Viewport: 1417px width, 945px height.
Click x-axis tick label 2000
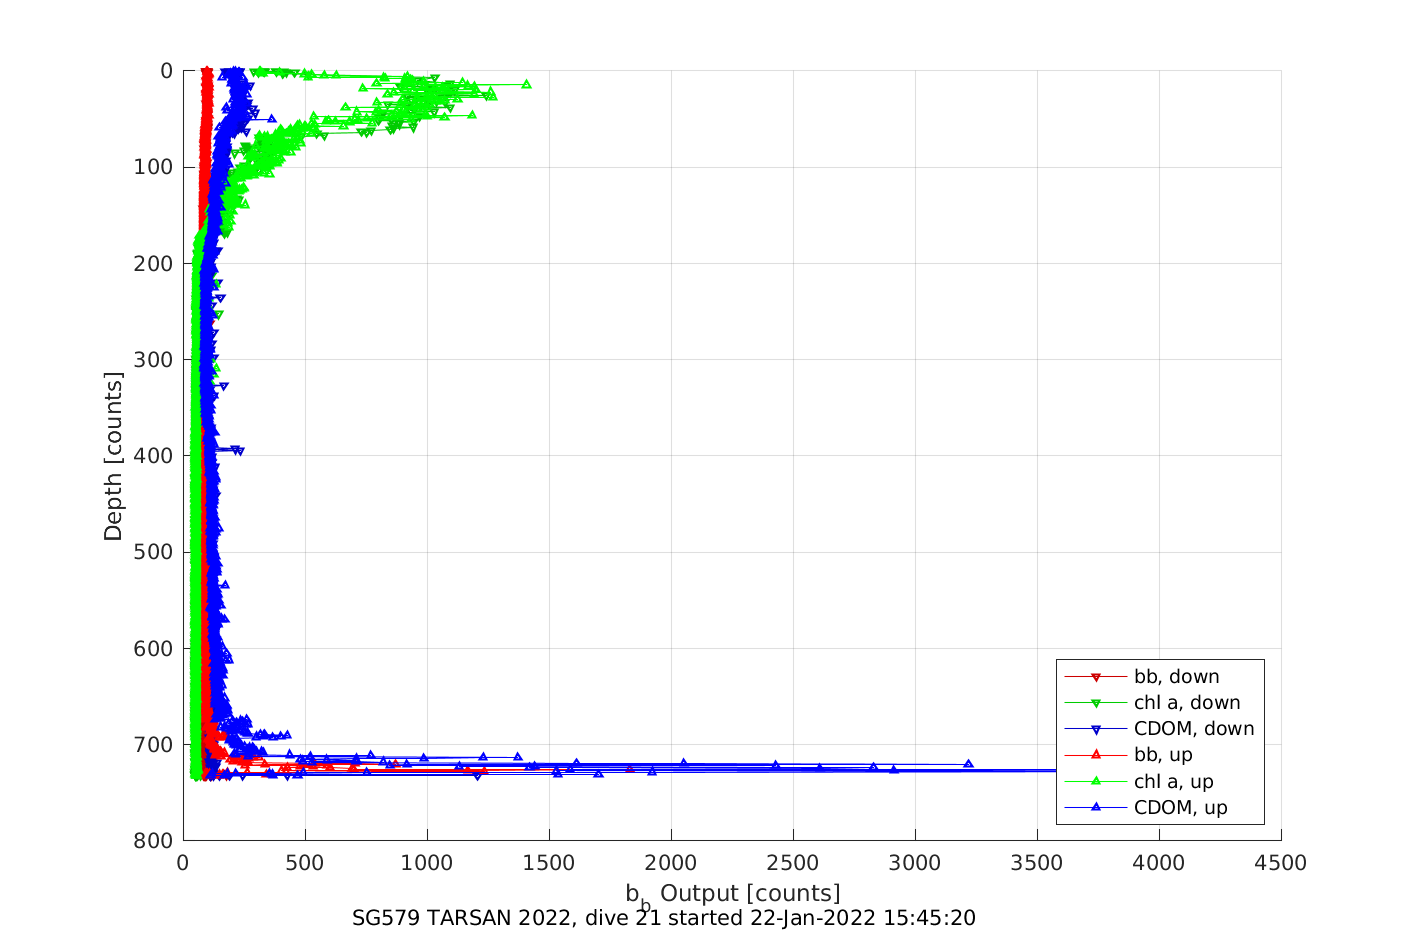(671, 863)
